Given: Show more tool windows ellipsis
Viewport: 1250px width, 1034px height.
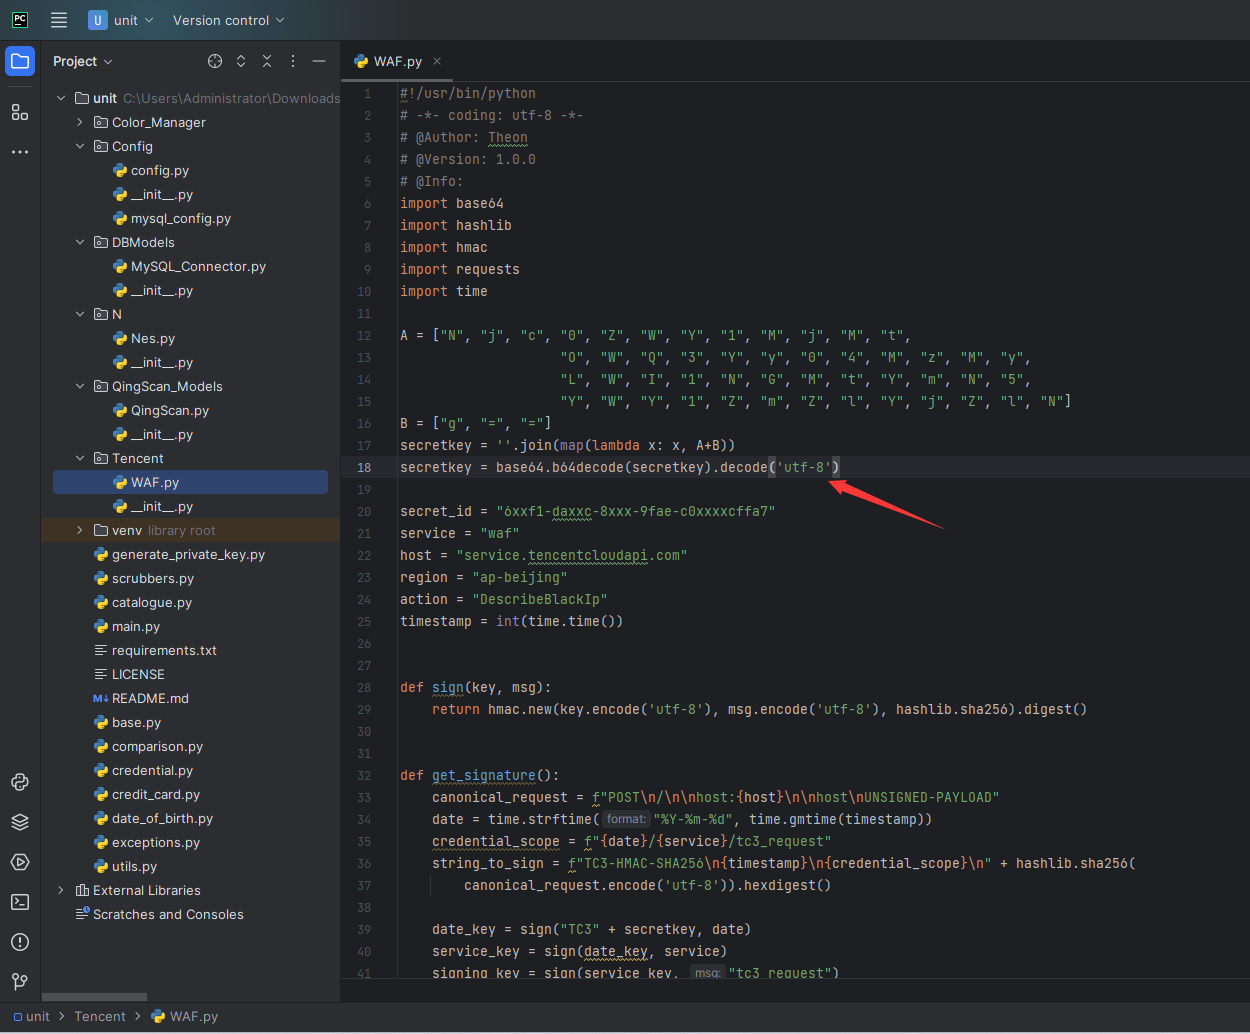Looking at the screenshot, I should 20,152.
